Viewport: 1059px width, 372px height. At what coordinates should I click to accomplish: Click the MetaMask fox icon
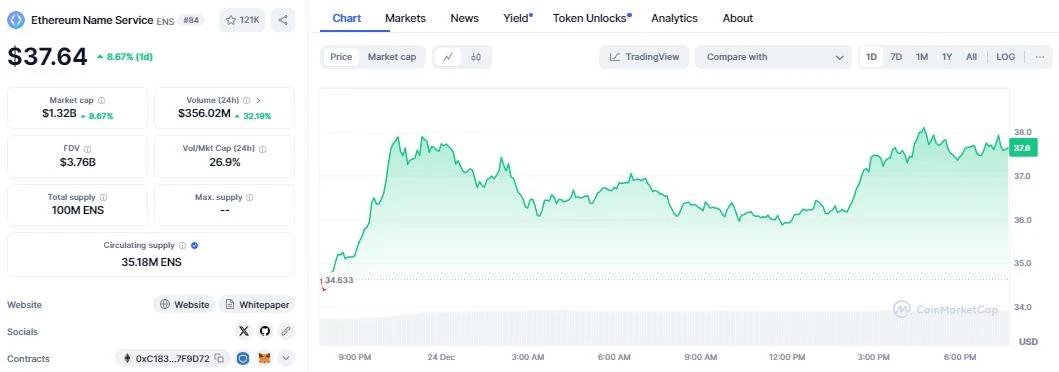(x=265, y=358)
